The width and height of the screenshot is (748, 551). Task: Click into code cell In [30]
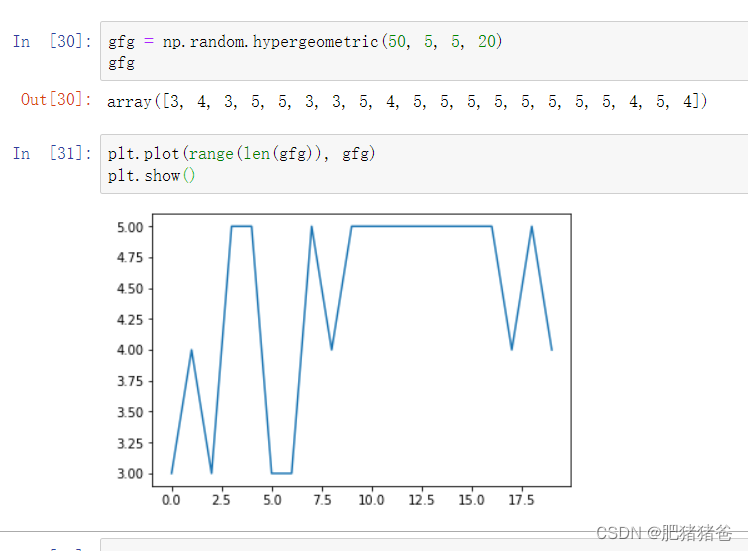tap(424, 51)
